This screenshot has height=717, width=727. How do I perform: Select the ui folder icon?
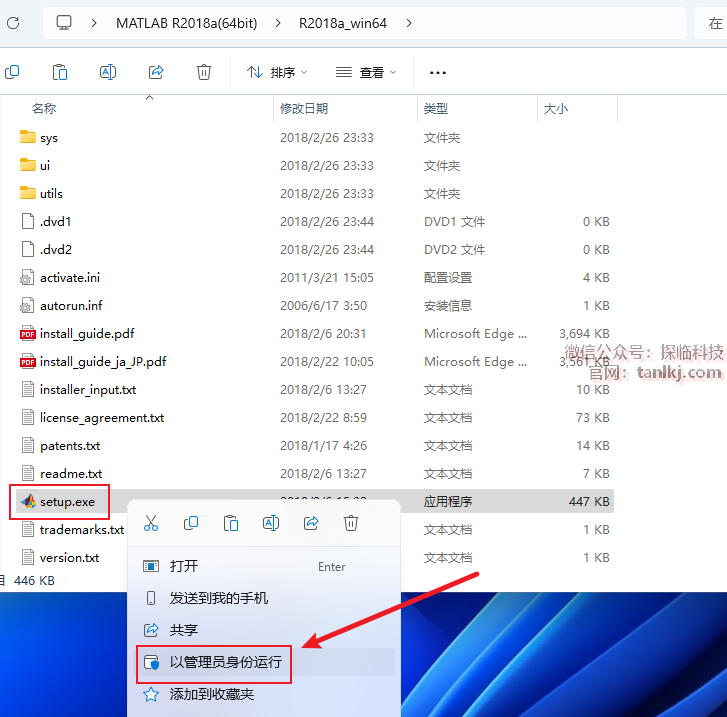point(28,165)
